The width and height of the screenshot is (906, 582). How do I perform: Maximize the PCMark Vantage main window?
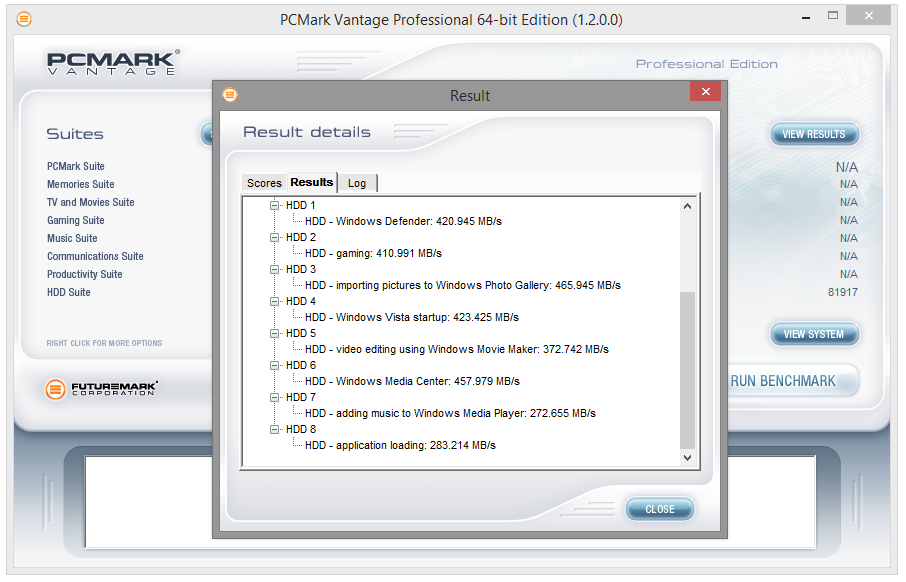[x=833, y=16]
